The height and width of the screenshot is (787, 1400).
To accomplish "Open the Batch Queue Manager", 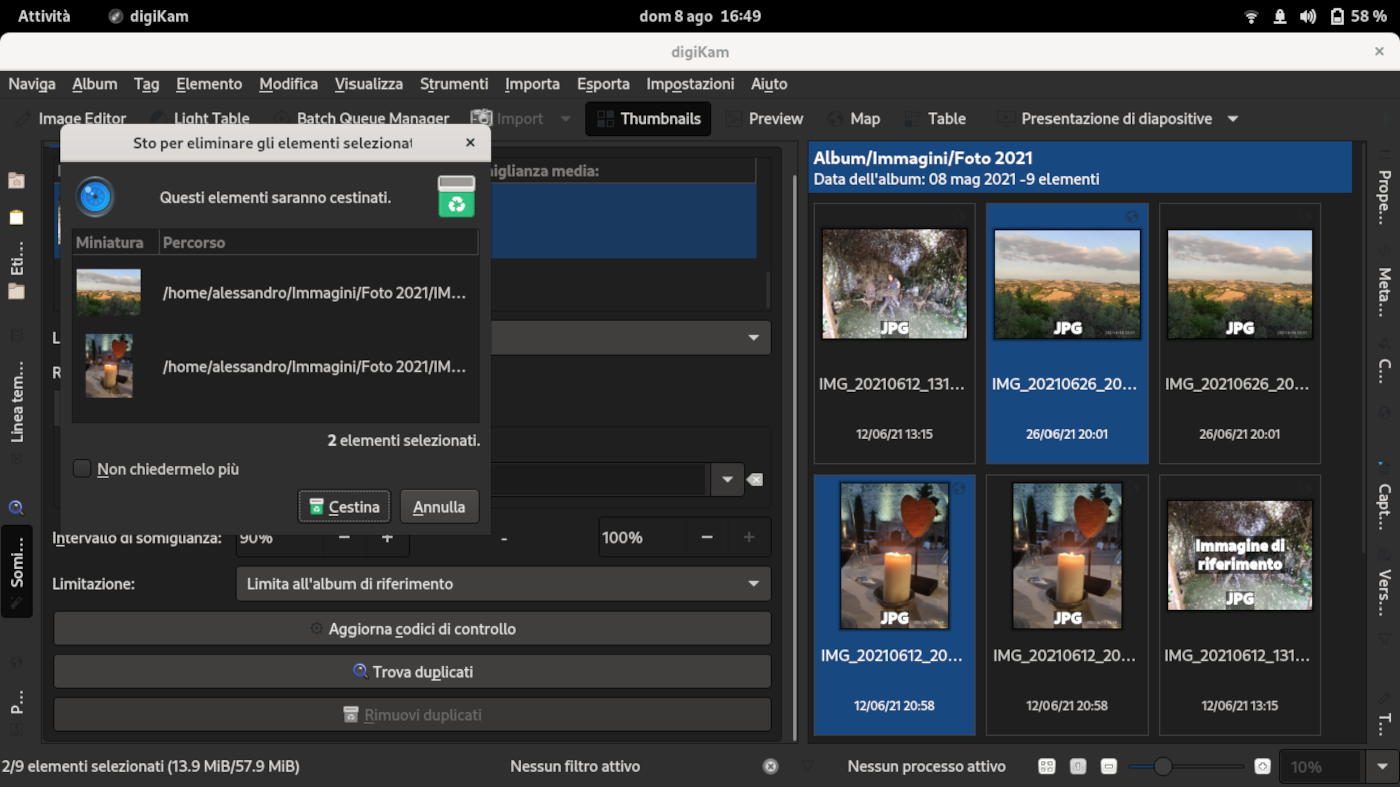I will (371, 118).
